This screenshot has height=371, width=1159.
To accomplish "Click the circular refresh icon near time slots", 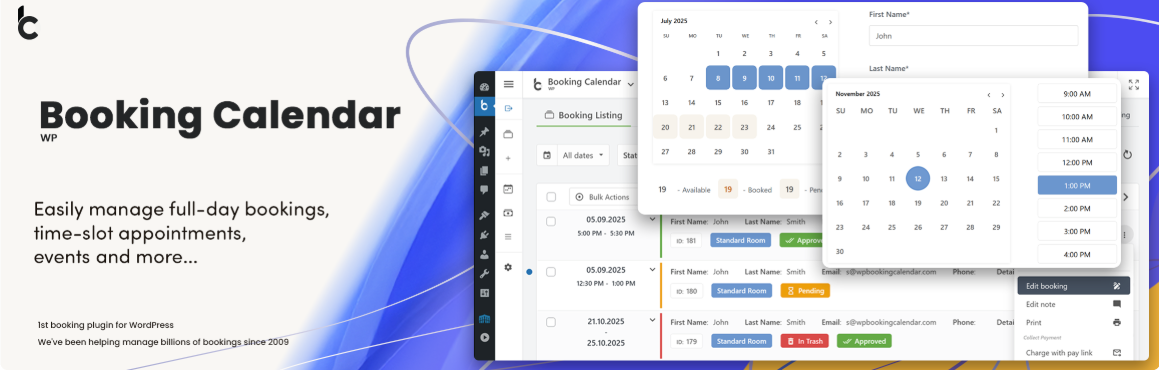I will [1127, 155].
